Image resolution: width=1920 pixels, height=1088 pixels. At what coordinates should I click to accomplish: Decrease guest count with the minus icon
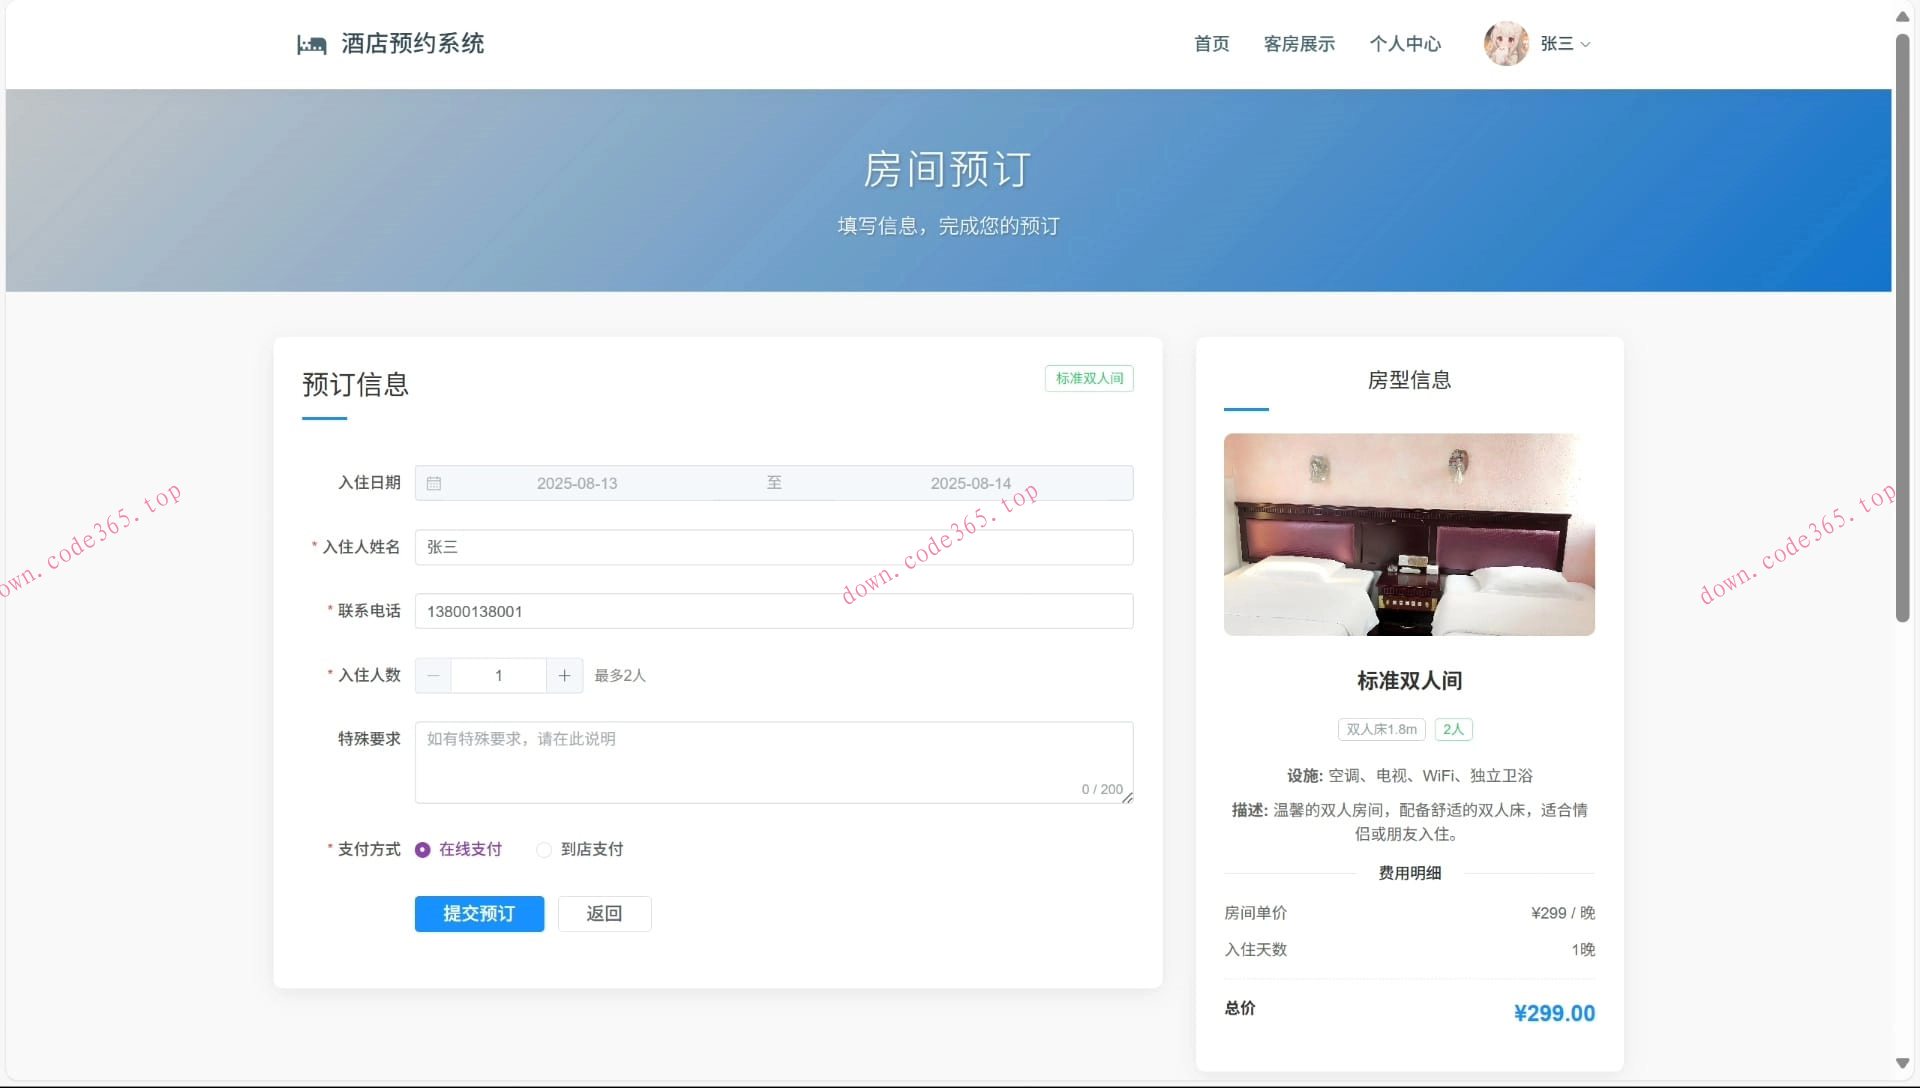click(x=432, y=676)
